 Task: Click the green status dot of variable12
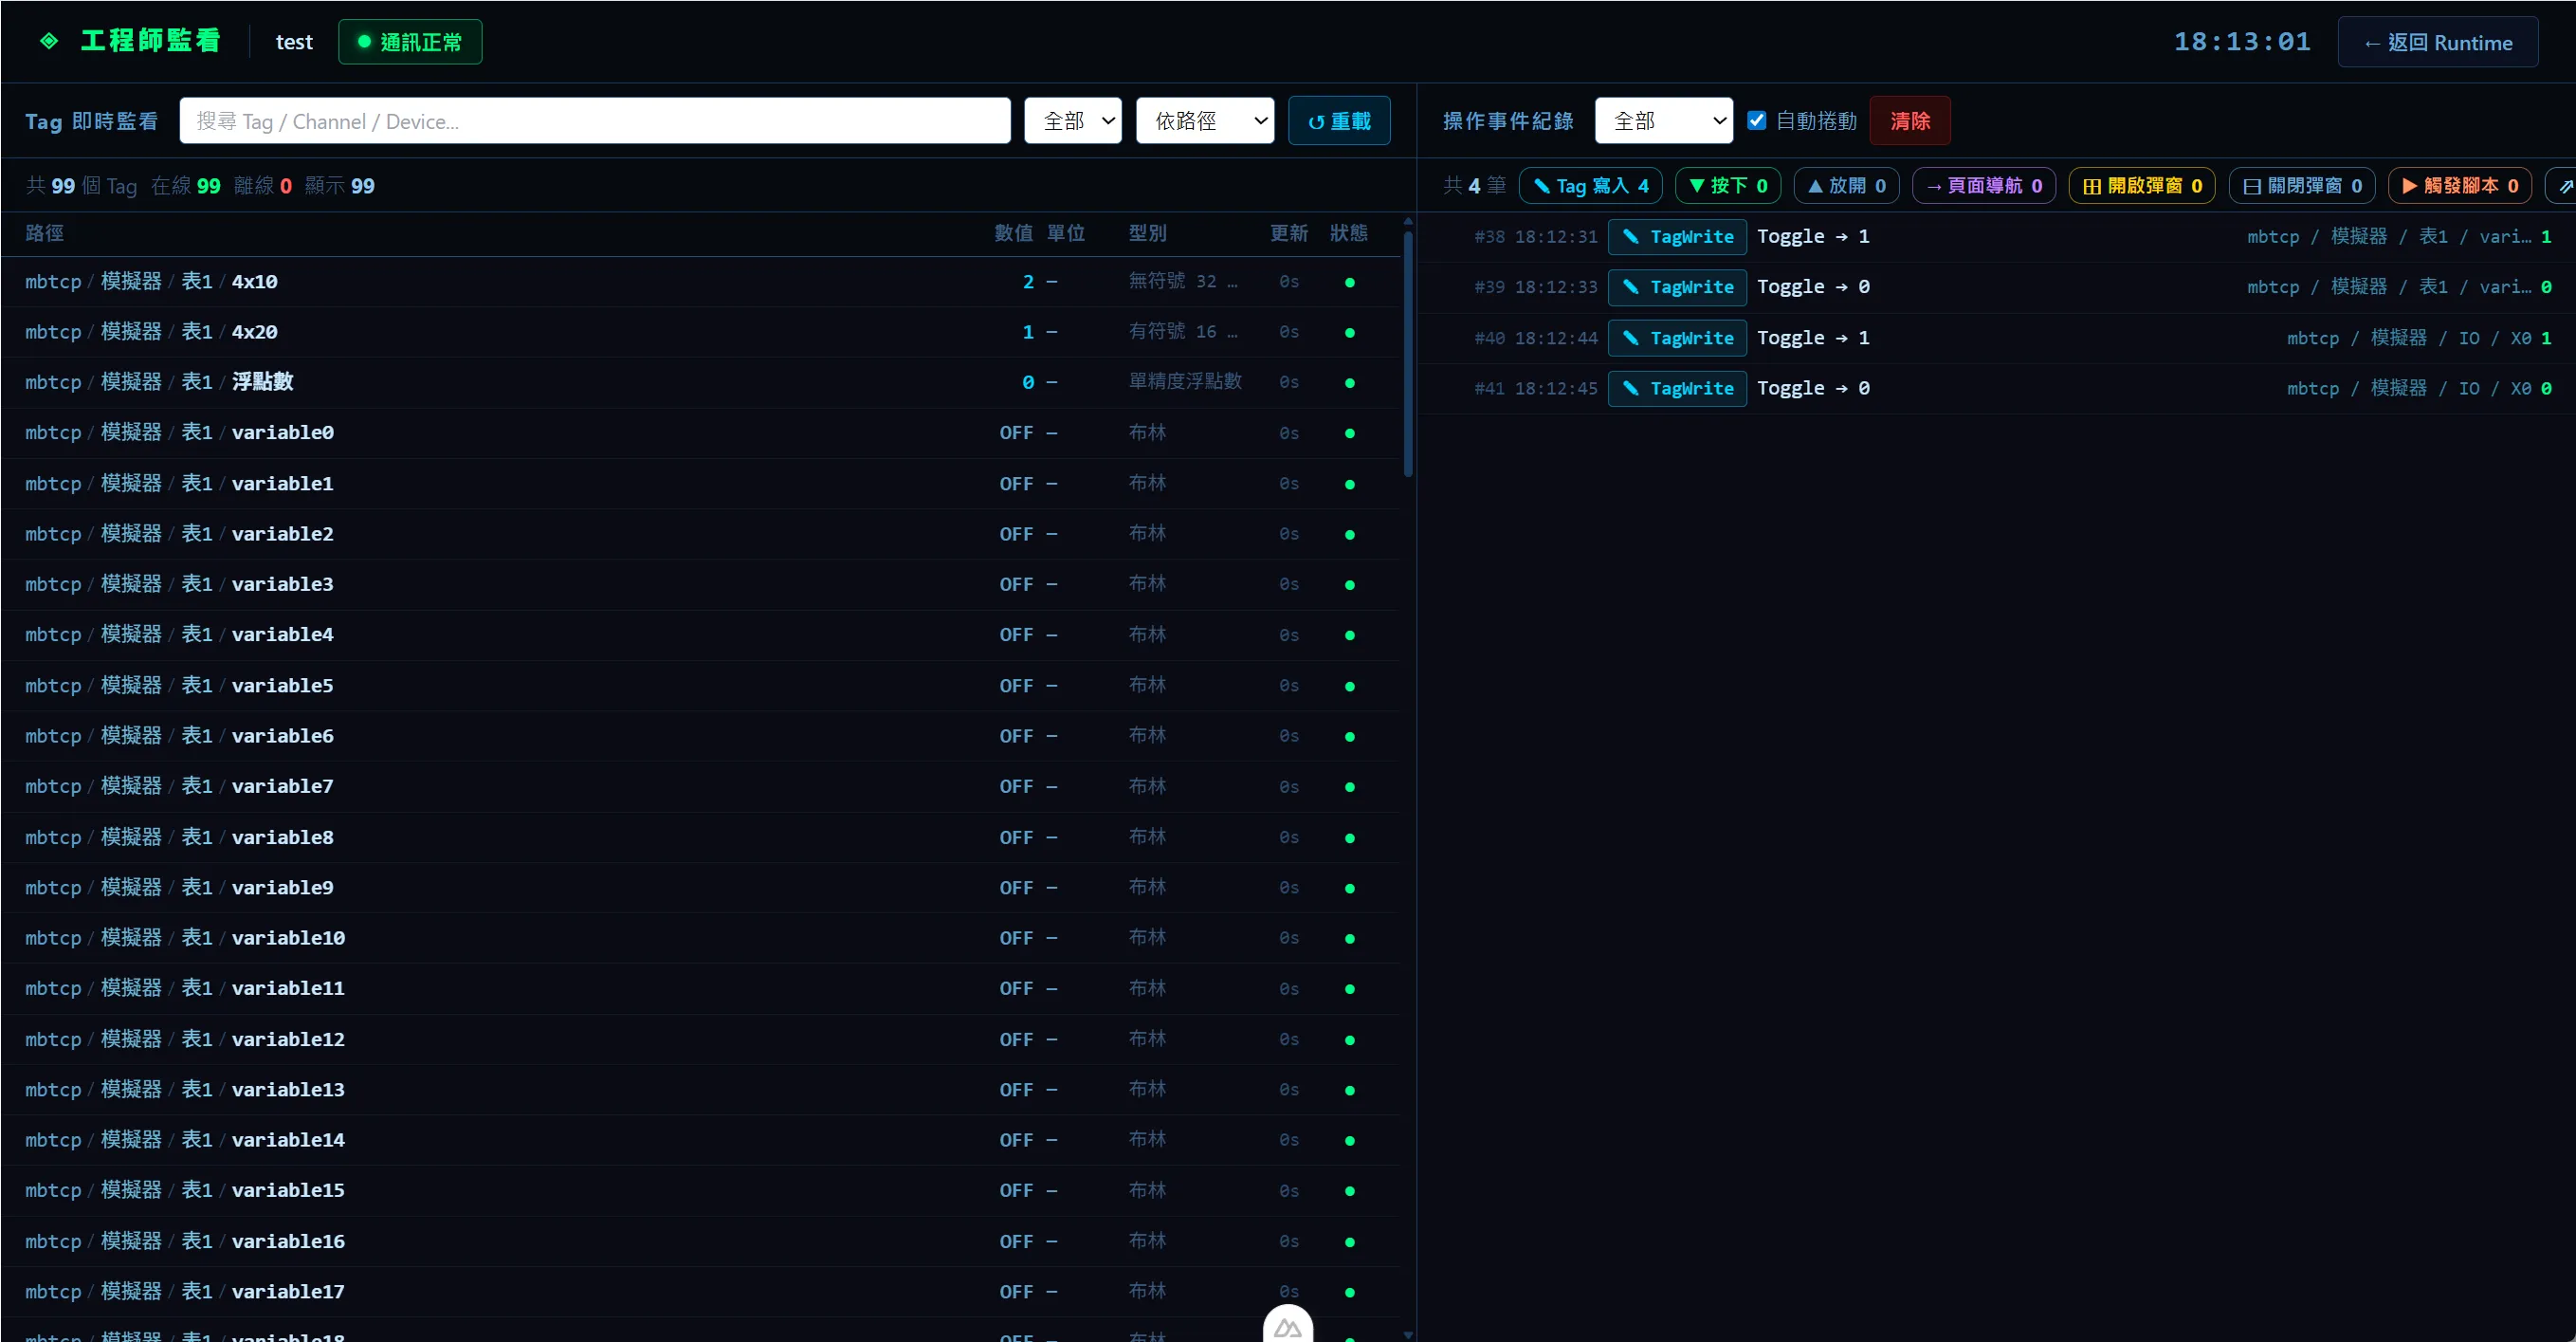(x=1350, y=1040)
